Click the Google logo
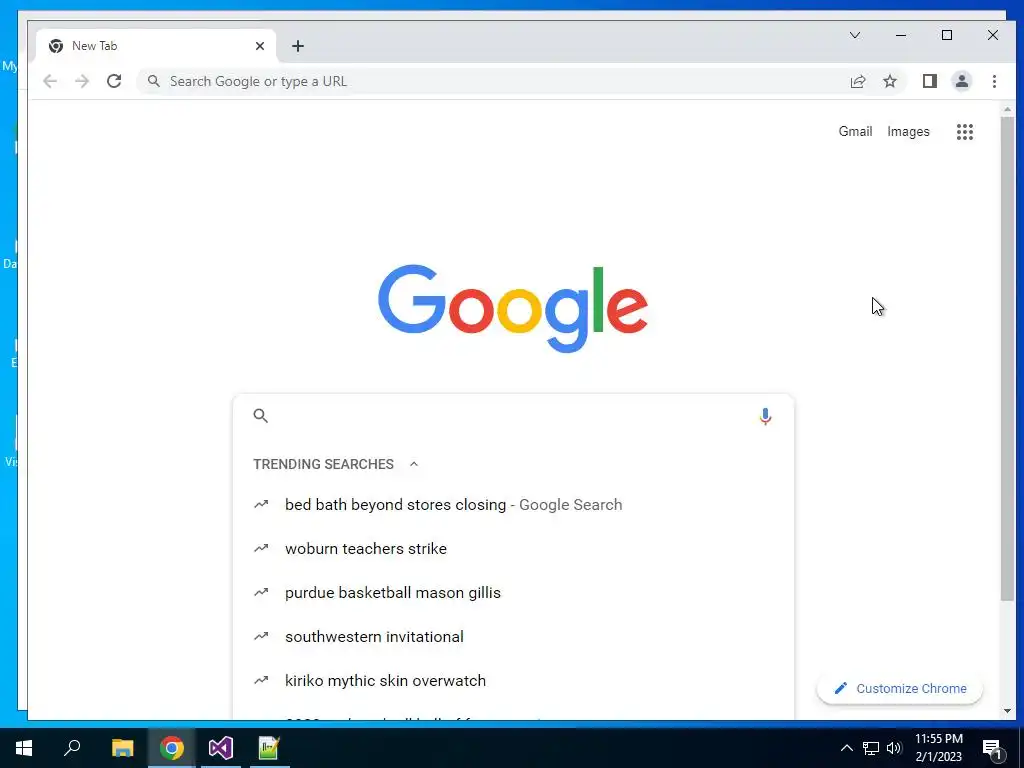This screenshot has height=768, width=1024. pyautogui.click(x=513, y=308)
